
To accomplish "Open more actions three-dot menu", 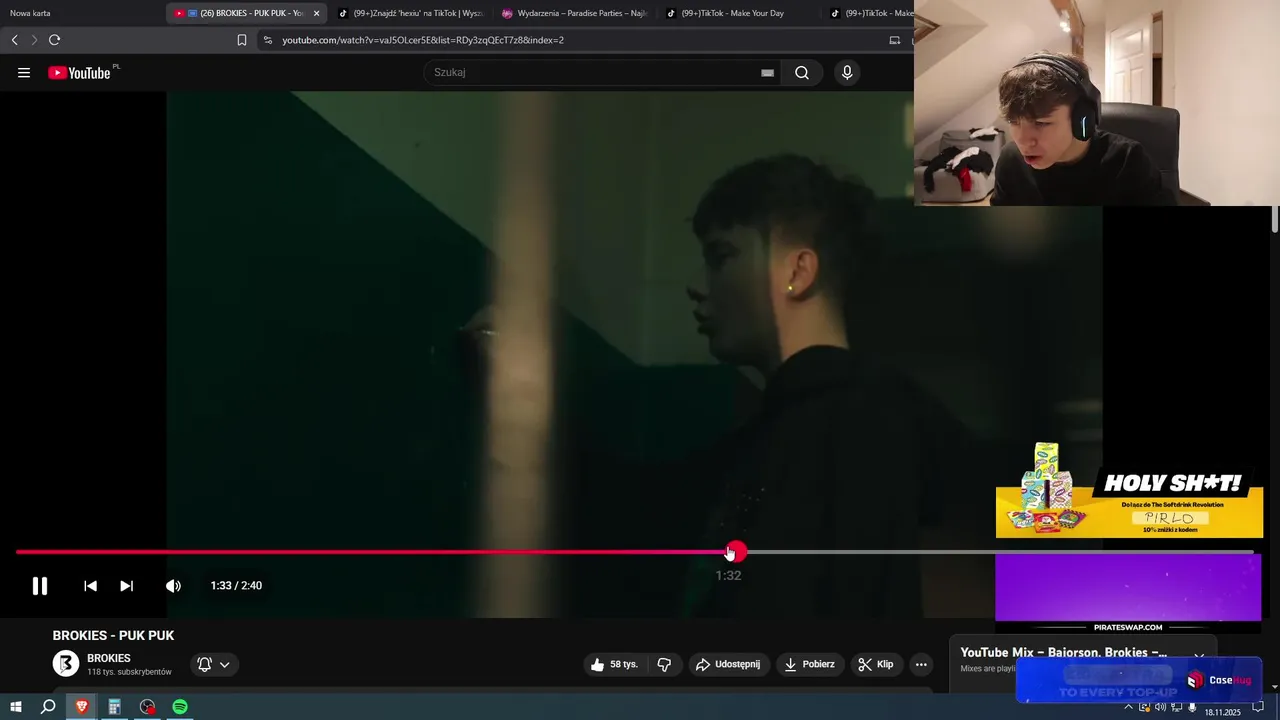I will [x=921, y=664].
